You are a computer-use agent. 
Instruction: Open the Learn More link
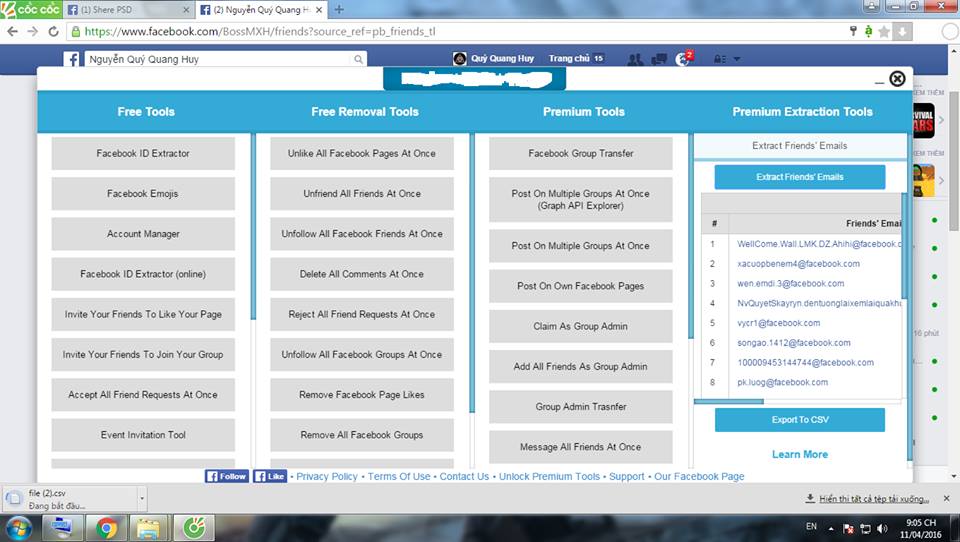(800, 454)
